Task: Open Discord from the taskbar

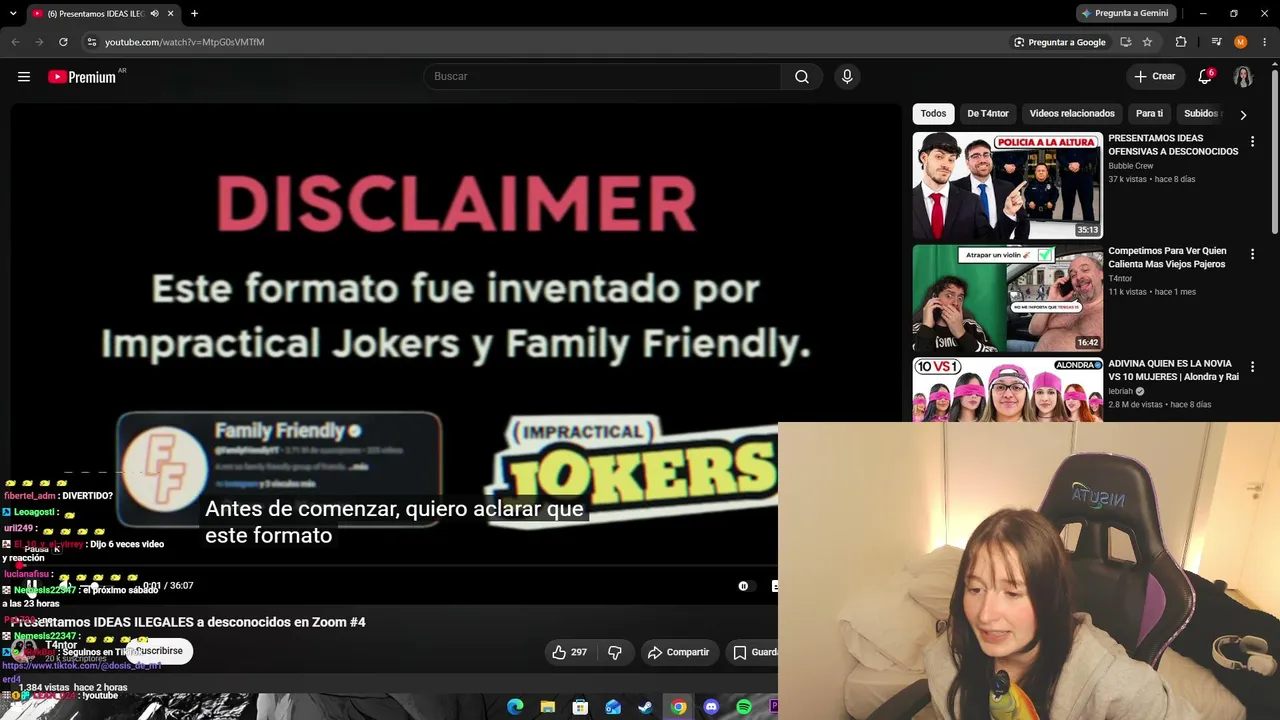Action: (711, 707)
